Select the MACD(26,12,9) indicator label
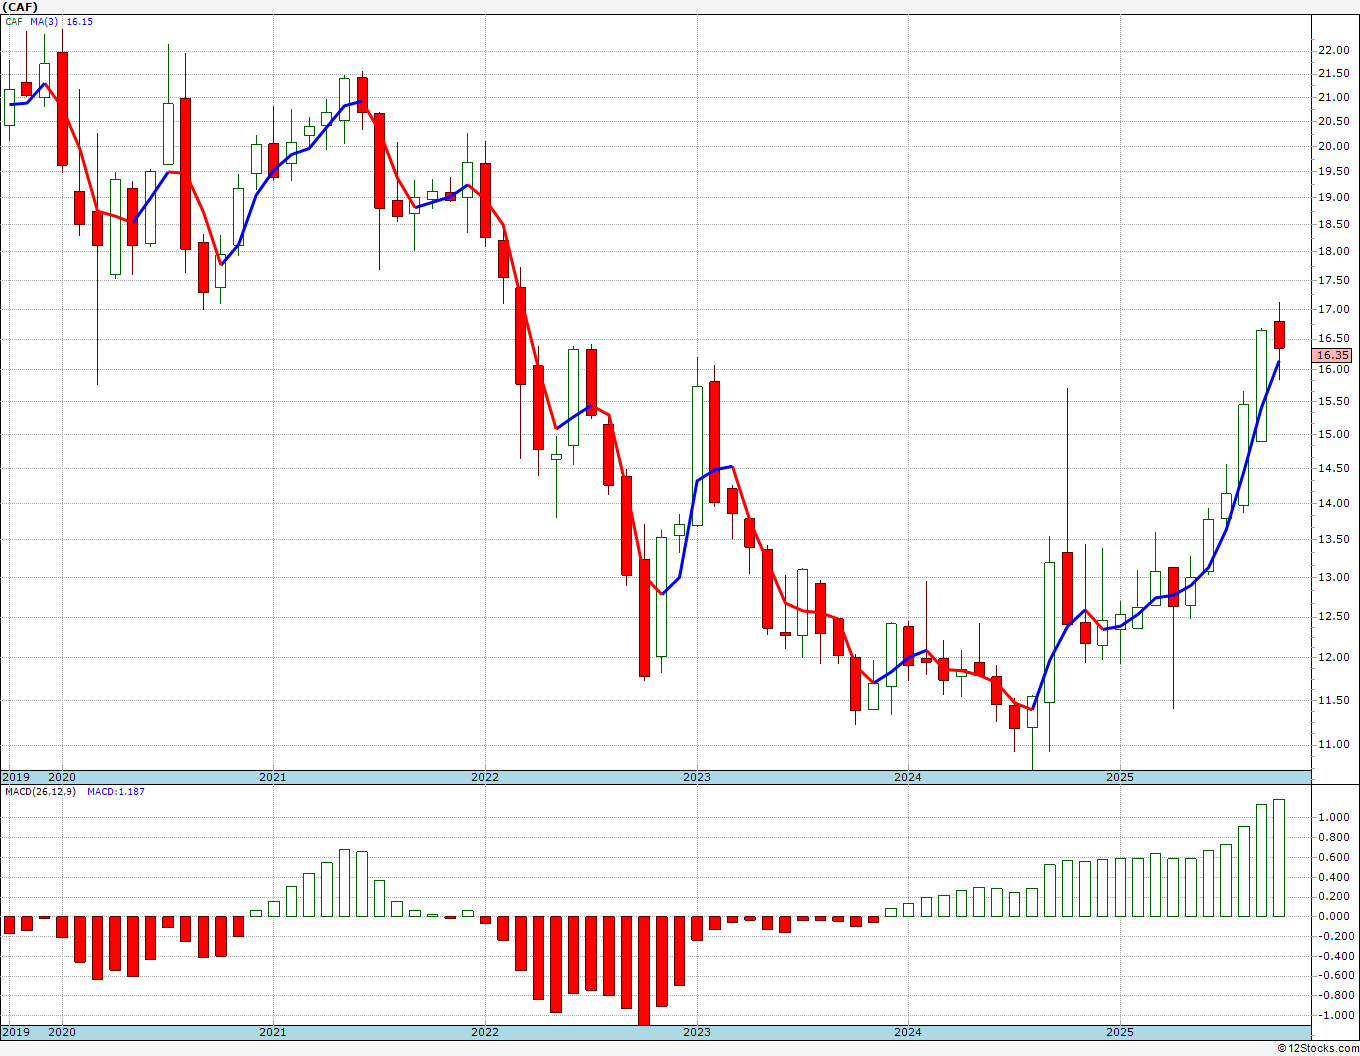 40,791
